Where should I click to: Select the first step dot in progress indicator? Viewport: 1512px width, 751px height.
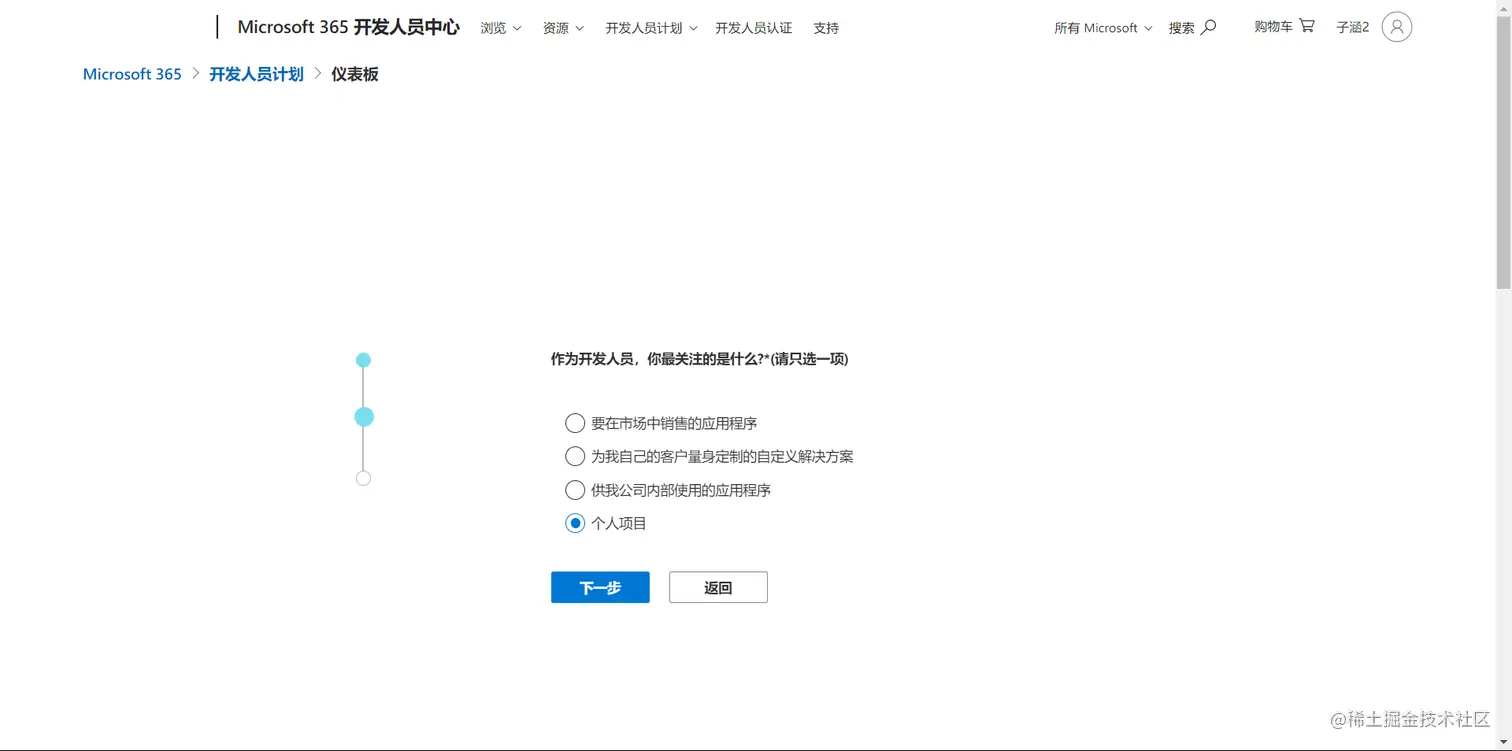[x=363, y=359]
